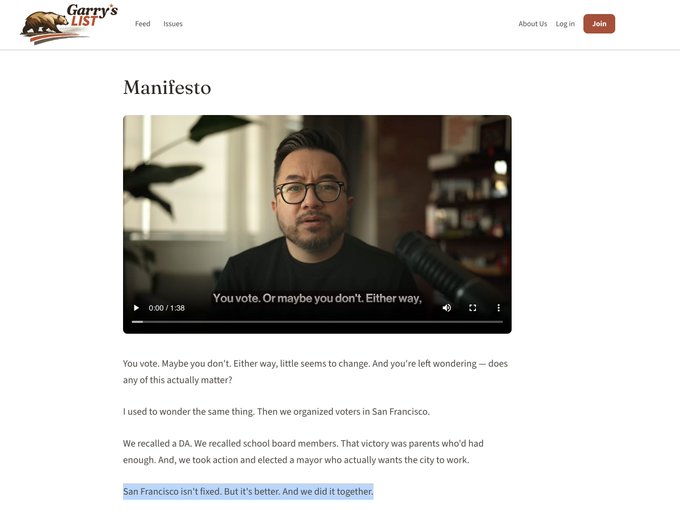Click the Log in link
Viewport: 680px width, 513px height.
tap(565, 24)
